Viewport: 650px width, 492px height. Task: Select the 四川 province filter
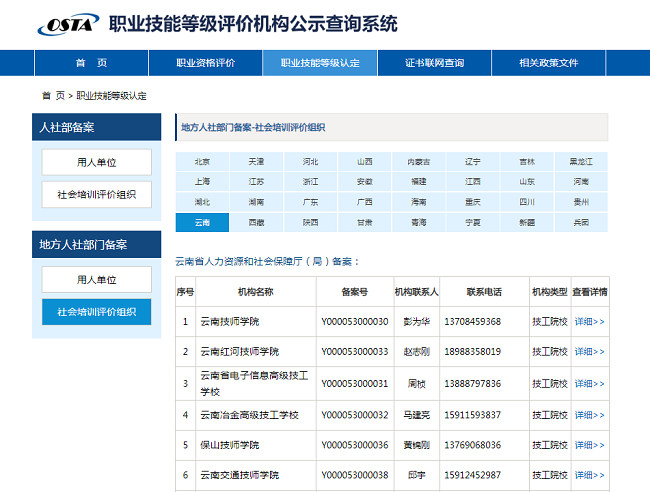[526, 202]
